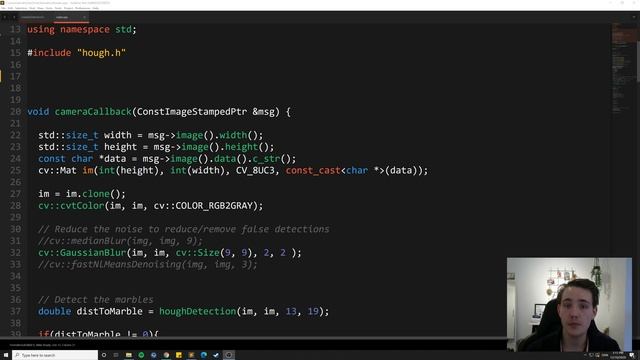
Task: Click commented 'fastNlMeansDenoising' line
Action: click(148, 264)
